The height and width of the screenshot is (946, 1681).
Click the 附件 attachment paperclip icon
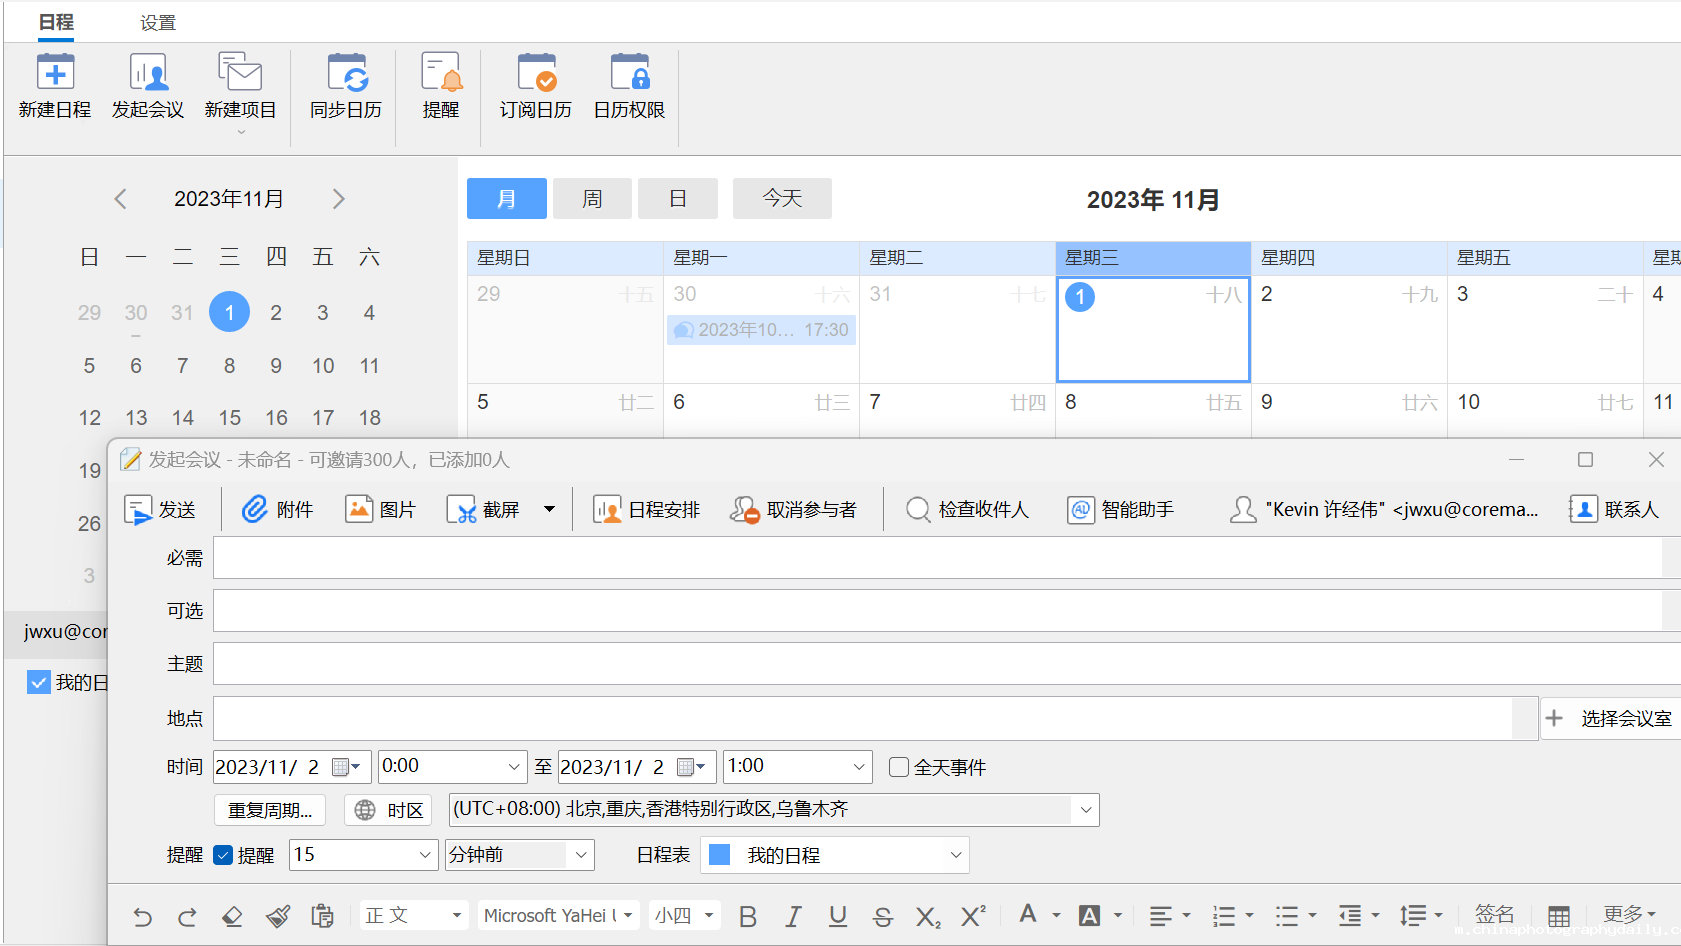255,509
